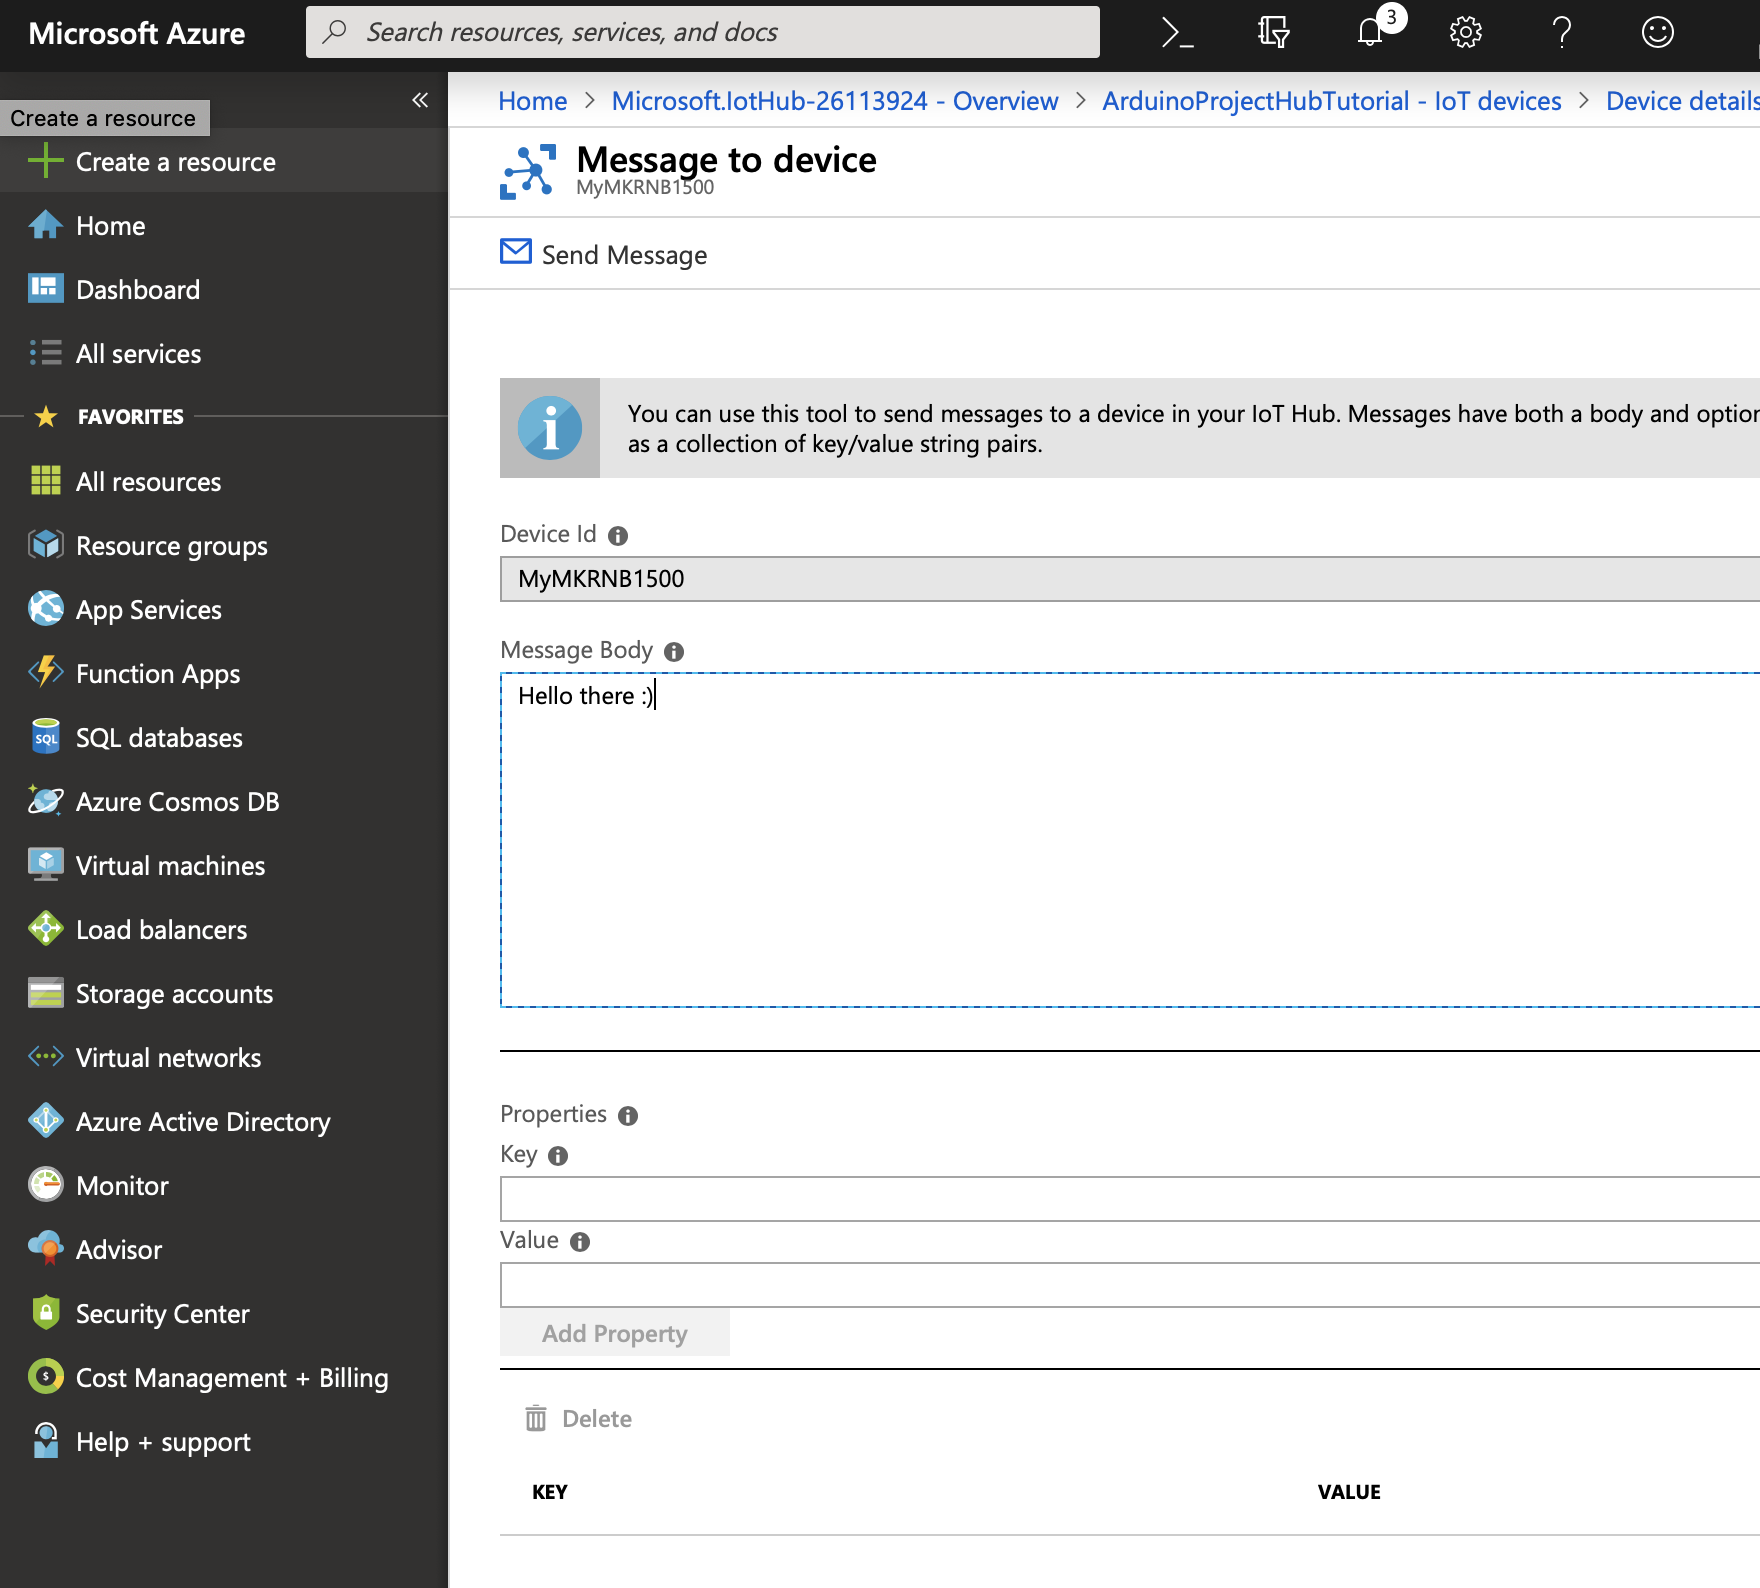
Task: Open the directory and subscription filter
Action: (1273, 32)
